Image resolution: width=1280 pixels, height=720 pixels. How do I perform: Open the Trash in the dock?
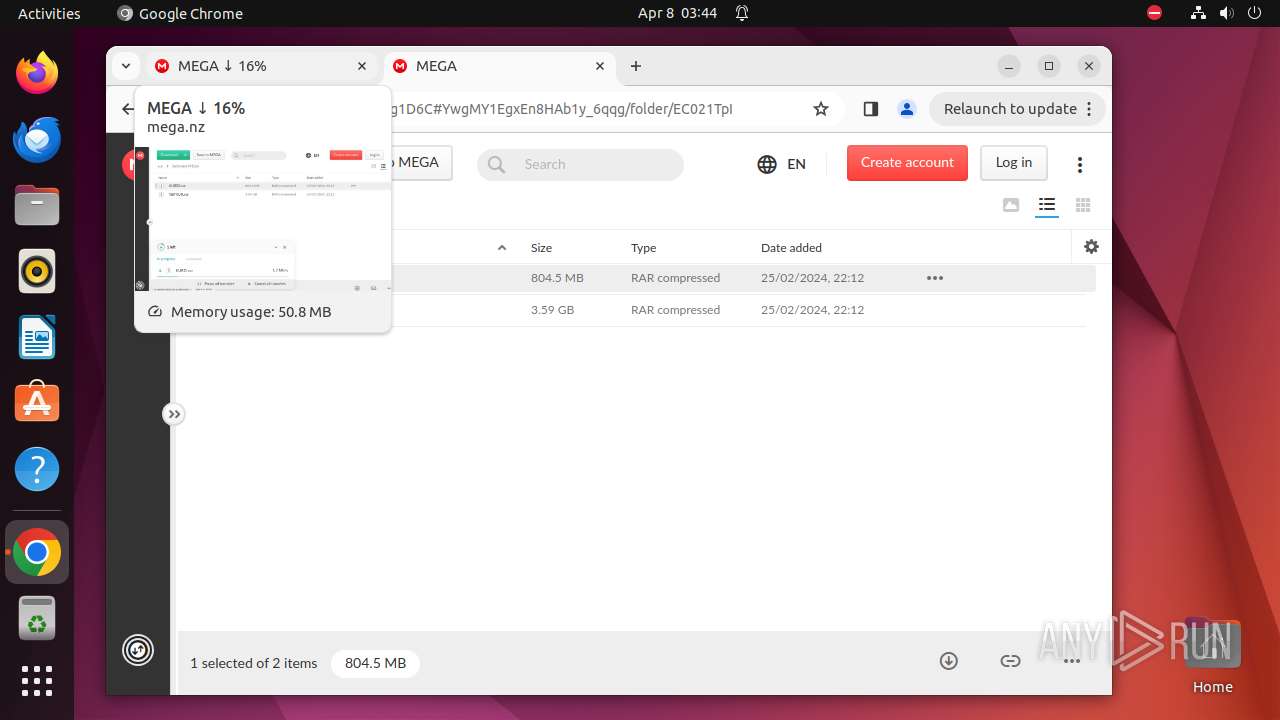(37, 618)
